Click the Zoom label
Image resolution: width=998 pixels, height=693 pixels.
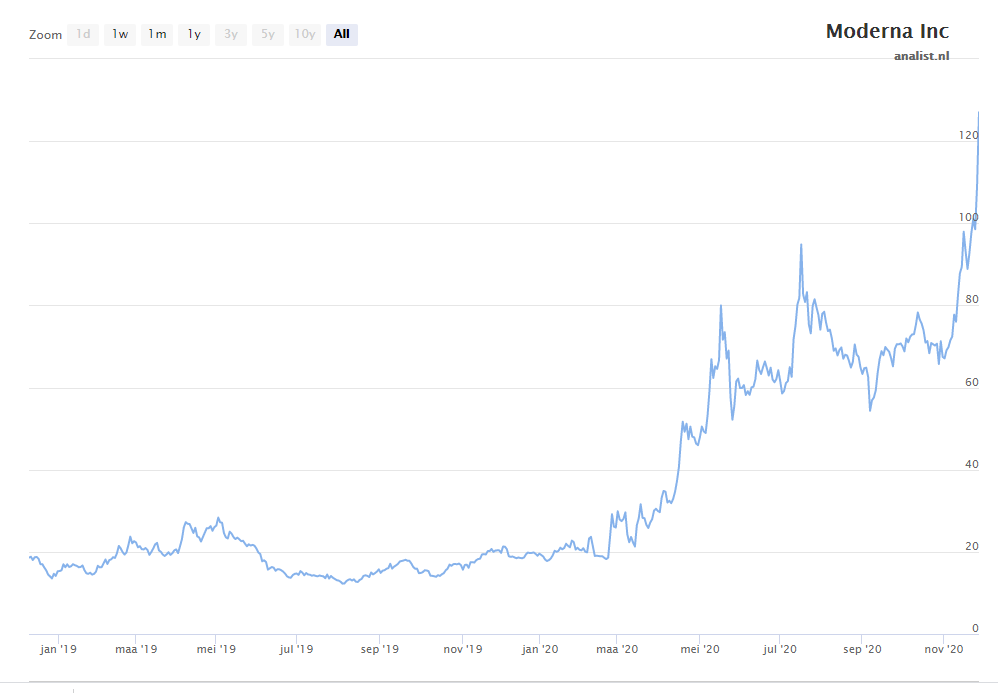click(45, 35)
